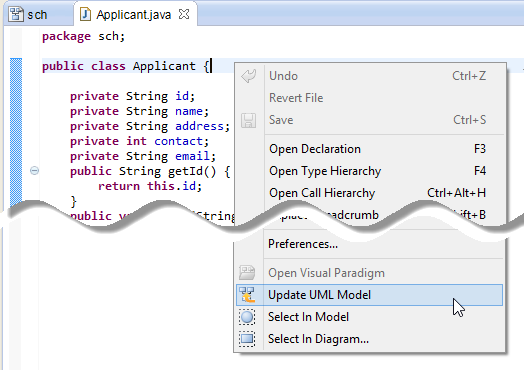
Task: Click the 'private String id;' line
Action: [132, 96]
